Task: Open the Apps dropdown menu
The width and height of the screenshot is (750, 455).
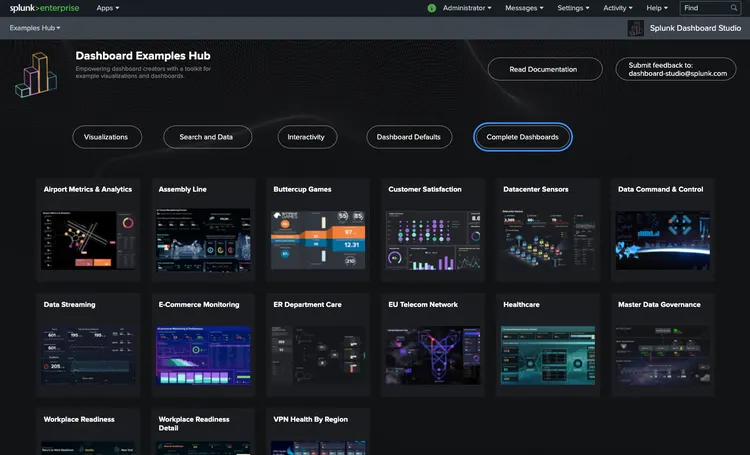Action: point(107,8)
